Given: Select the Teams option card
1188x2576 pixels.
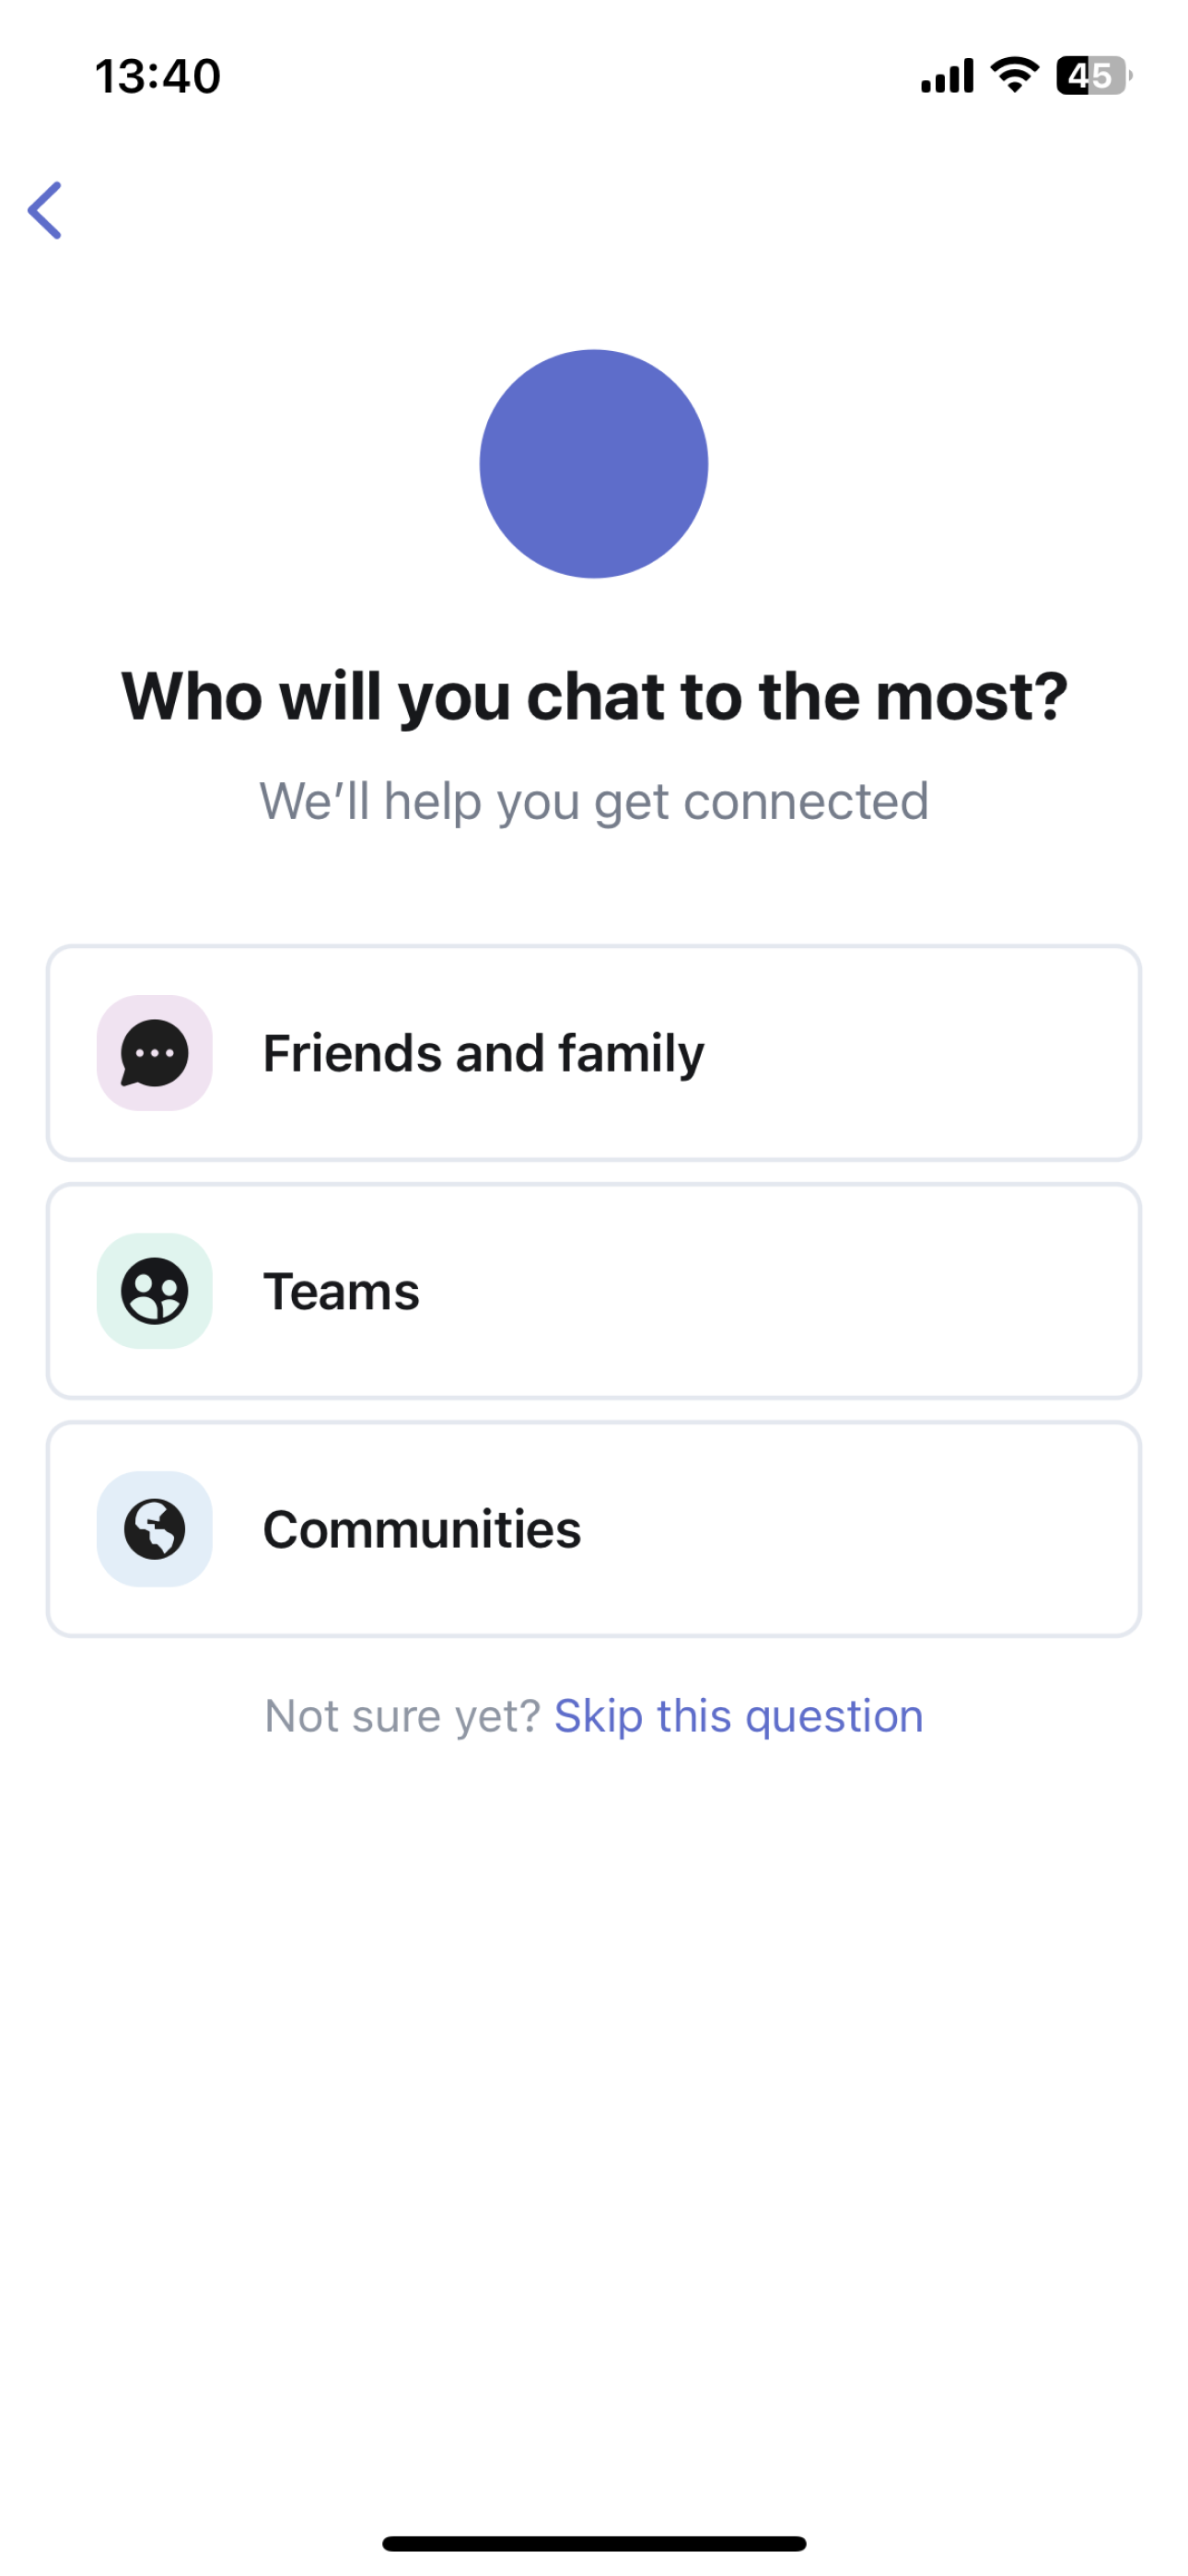Looking at the screenshot, I should pyautogui.click(x=594, y=1291).
